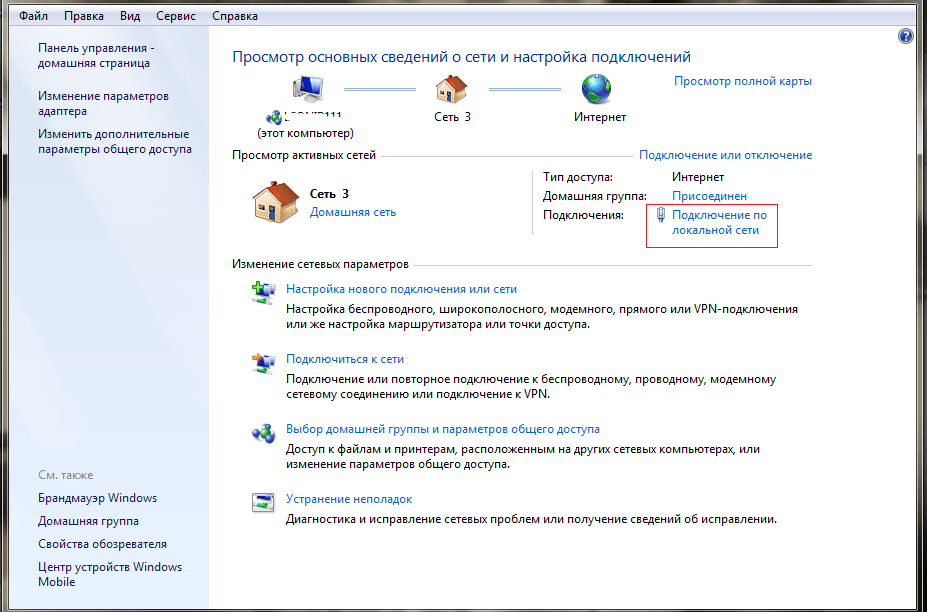Click the troubleshooting icon beside Устранение неполадок
This screenshot has height=612, width=927.
(x=263, y=503)
